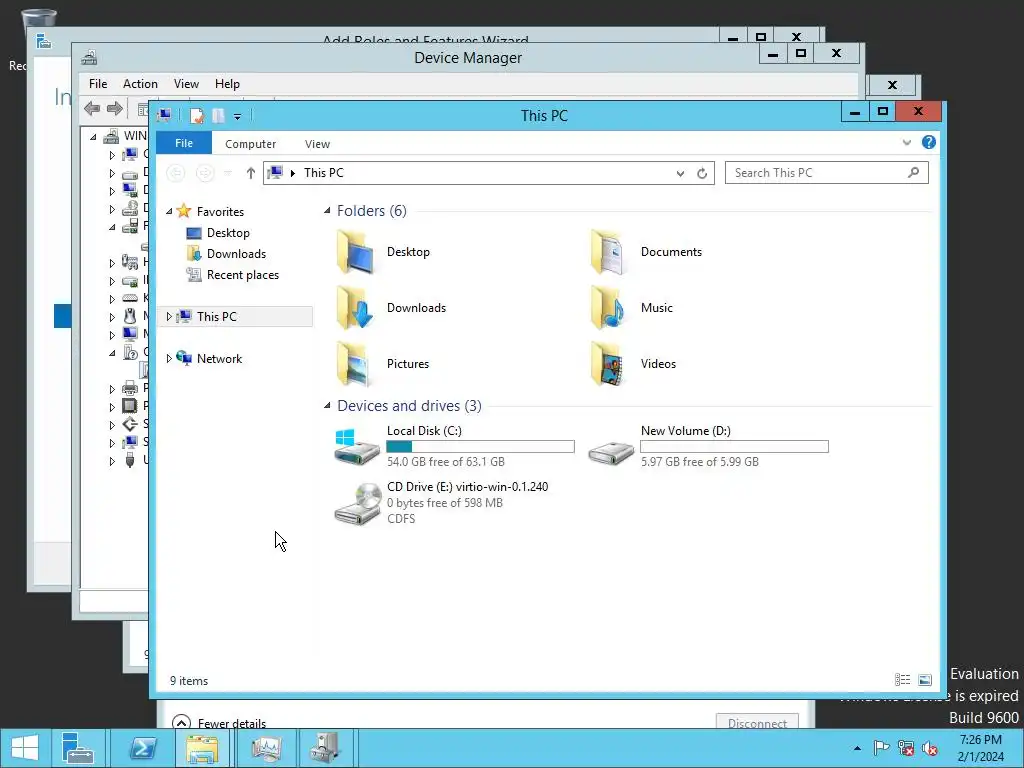Open the Documents folder

pyautogui.click(x=647, y=252)
